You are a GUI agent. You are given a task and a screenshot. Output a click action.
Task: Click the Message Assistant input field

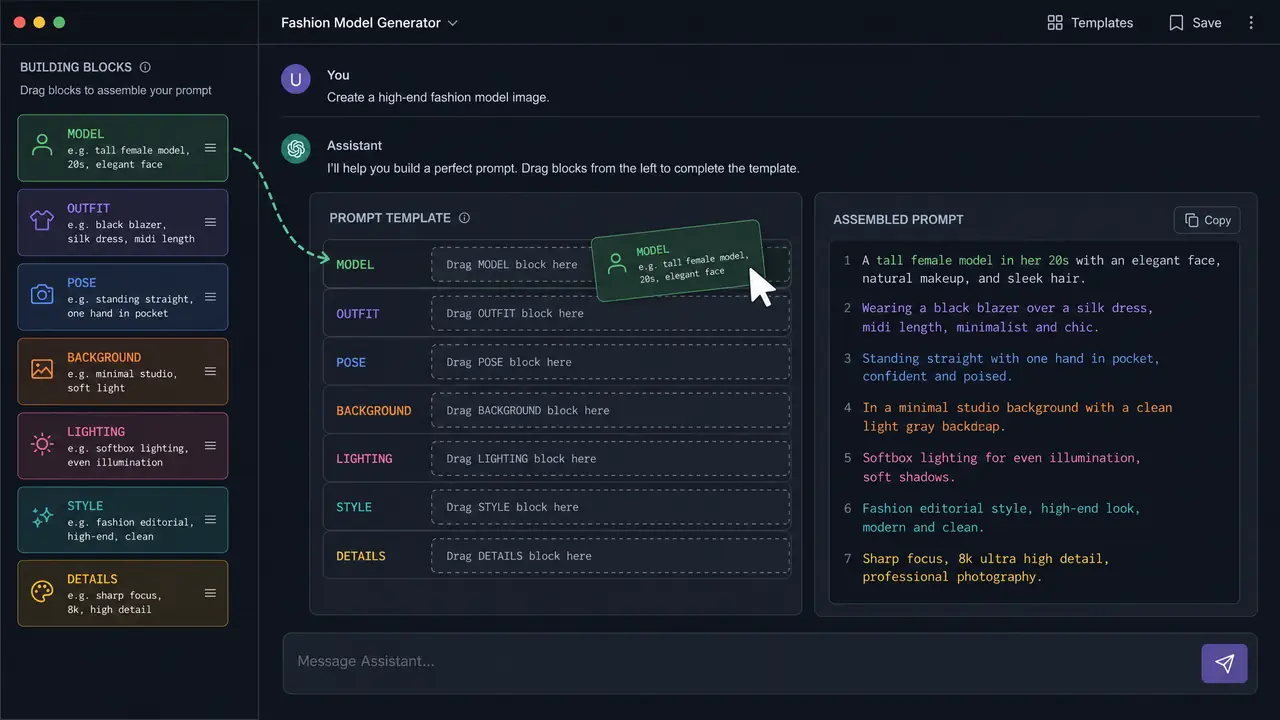pos(740,661)
